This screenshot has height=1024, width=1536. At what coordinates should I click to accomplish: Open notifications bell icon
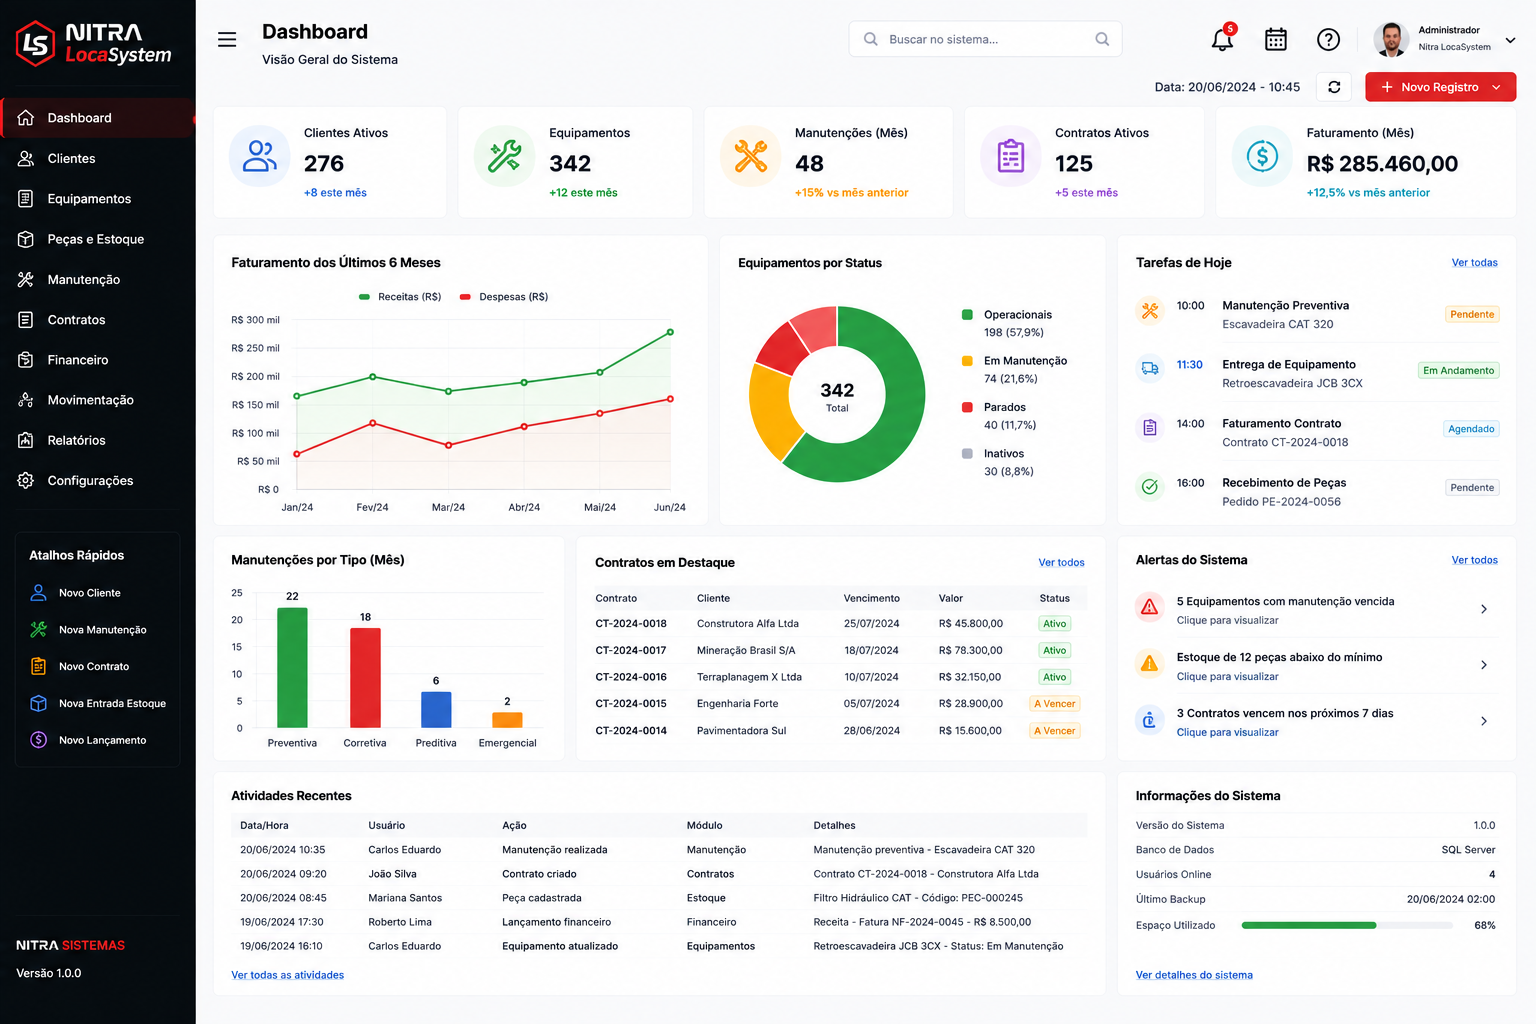(x=1222, y=39)
